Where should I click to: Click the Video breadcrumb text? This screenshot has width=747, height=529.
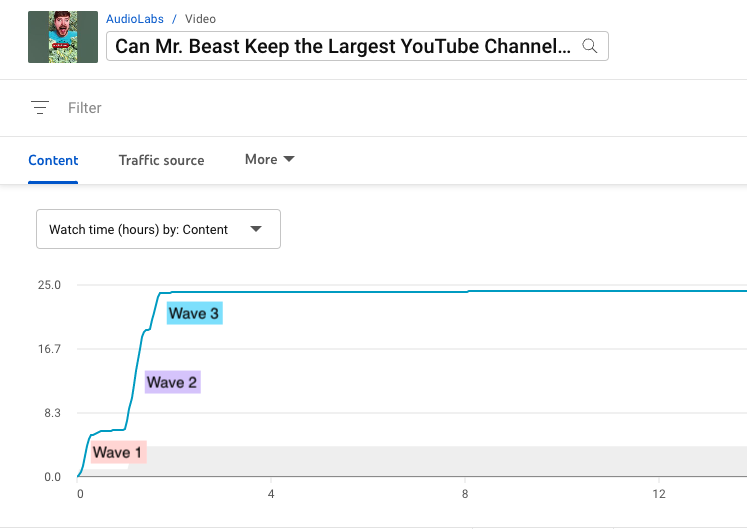(x=200, y=19)
